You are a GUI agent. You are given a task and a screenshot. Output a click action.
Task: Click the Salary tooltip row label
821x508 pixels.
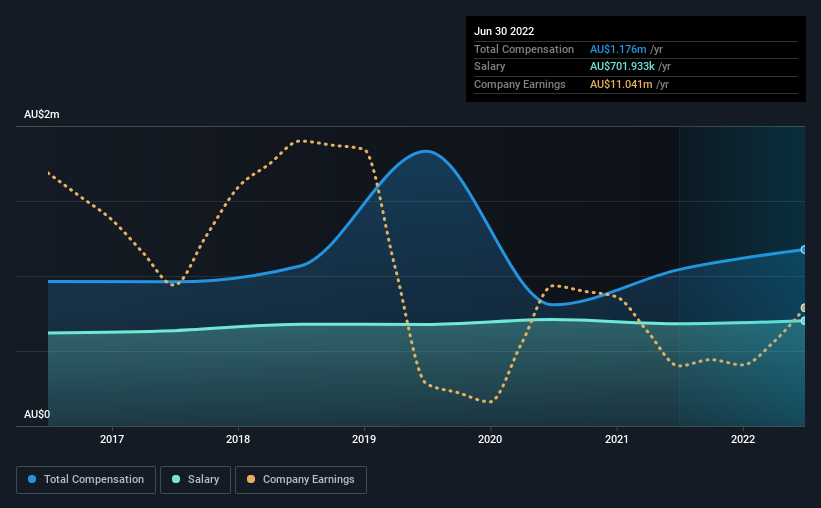(x=490, y=67)
